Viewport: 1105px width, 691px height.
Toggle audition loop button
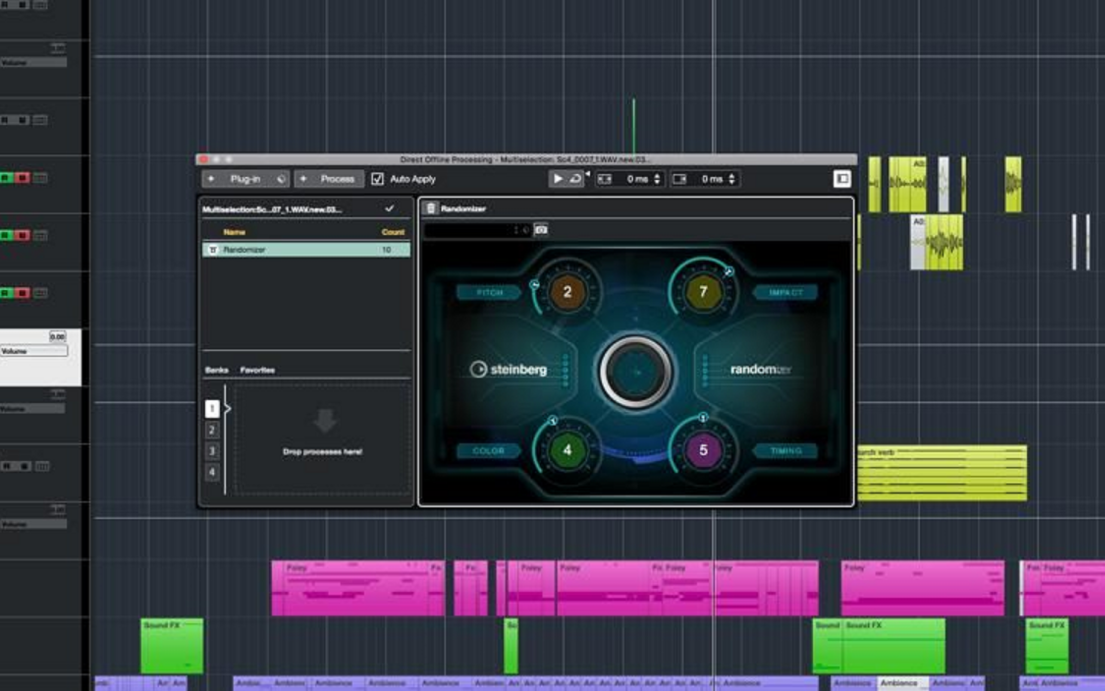[x=575, y=179]
